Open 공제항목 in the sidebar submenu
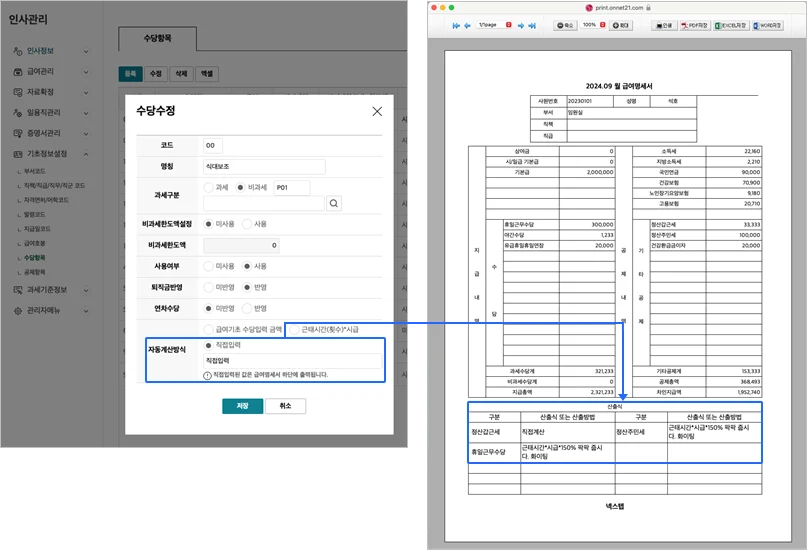807x550 pixels. tap(39, 271)
